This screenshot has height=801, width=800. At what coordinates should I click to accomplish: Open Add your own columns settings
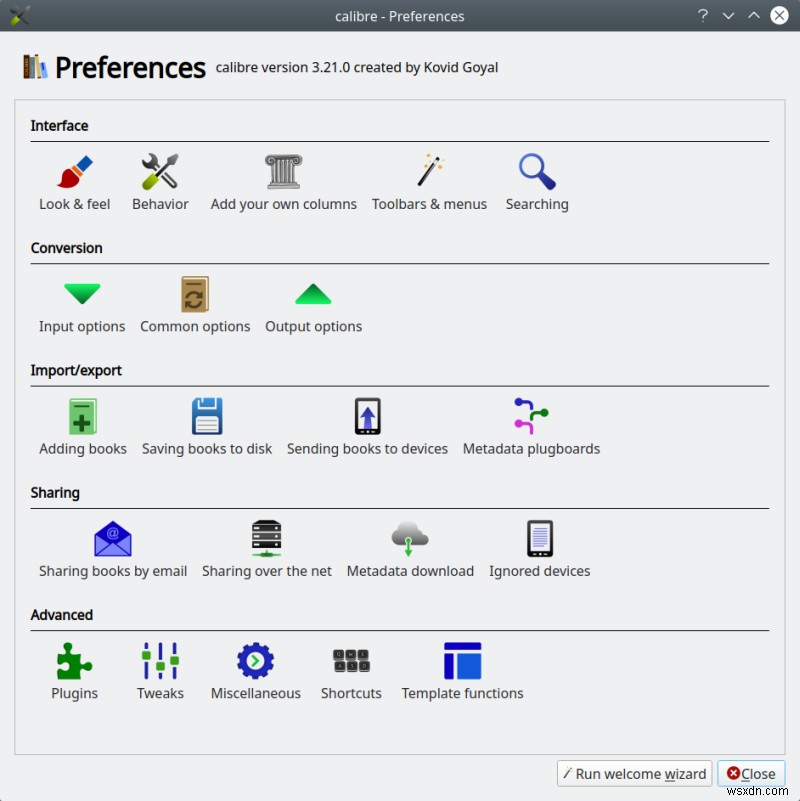(x=283, y=180)
